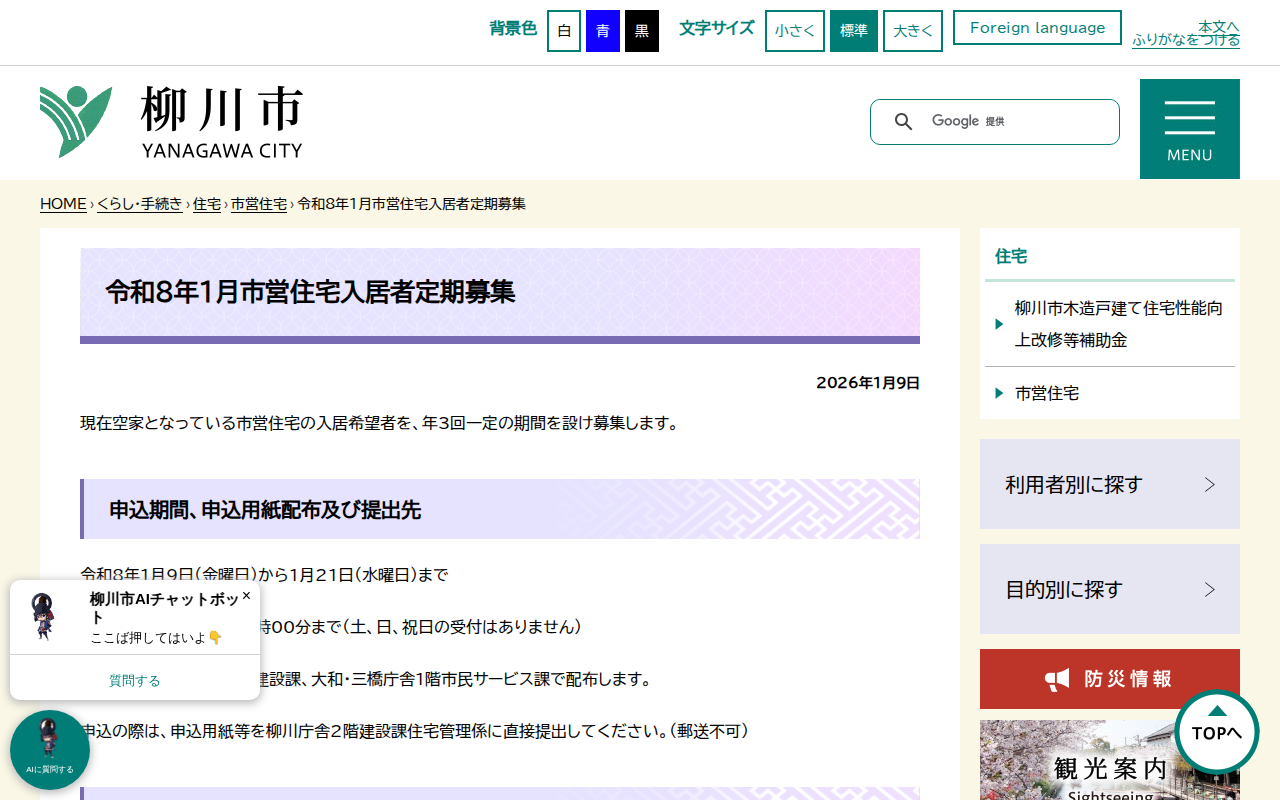
Task: Open the MENU hamburger icon
Action: point(1189,118)
